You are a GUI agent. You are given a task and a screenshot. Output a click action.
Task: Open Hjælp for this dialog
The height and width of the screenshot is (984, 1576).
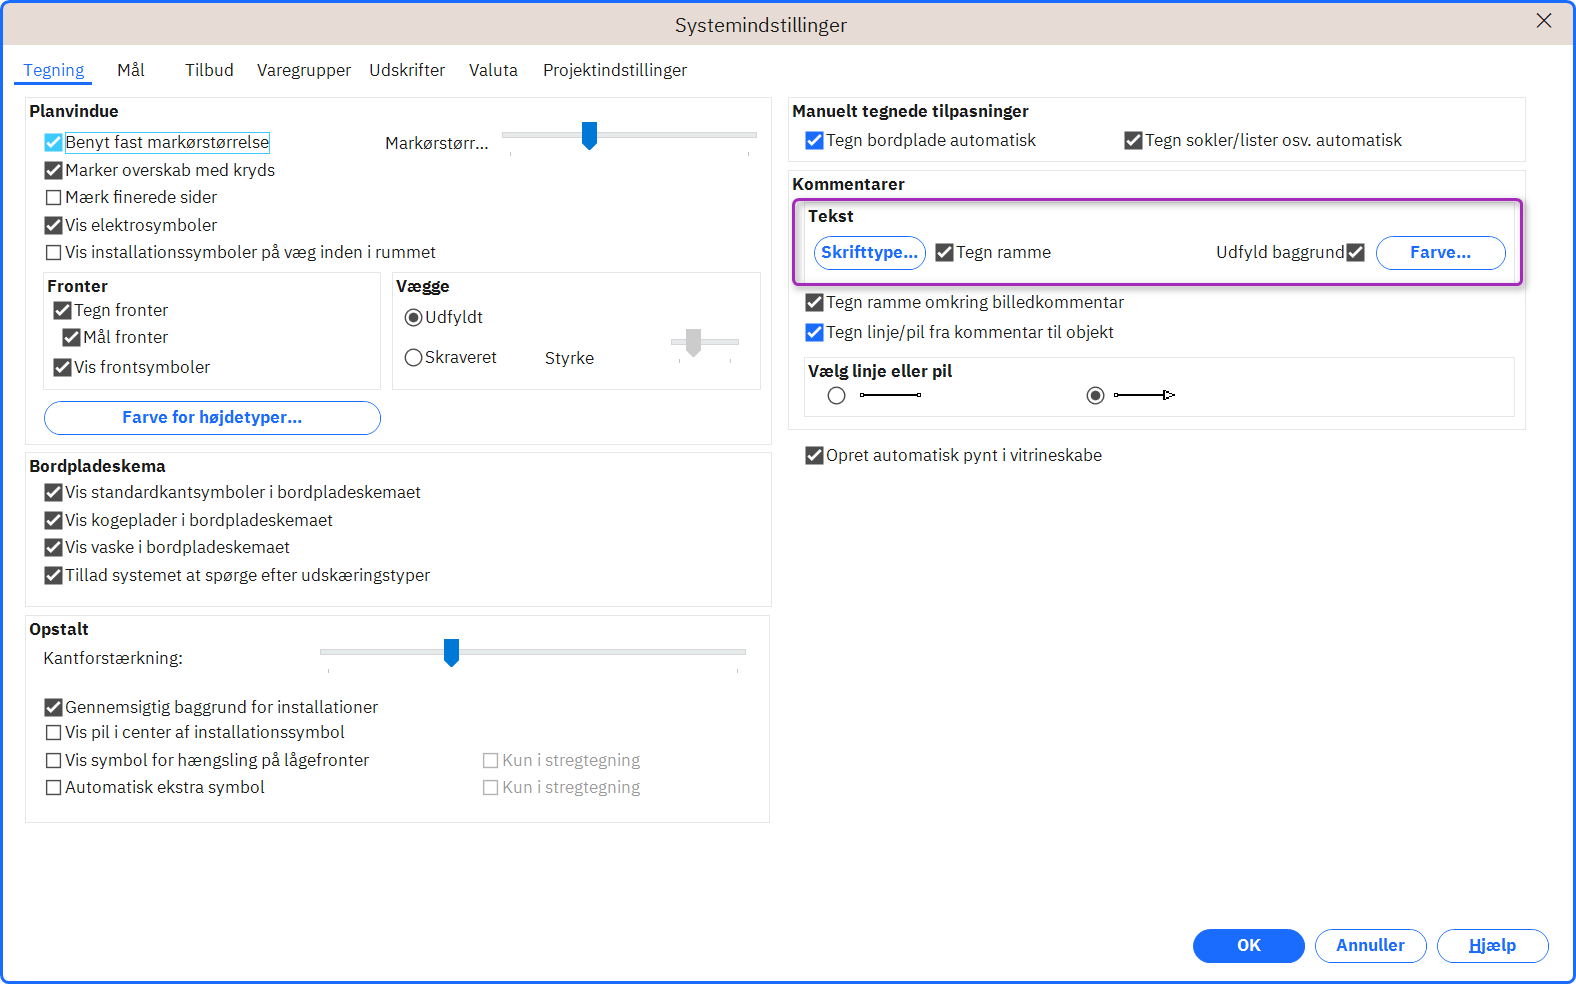click(x=1493, y=946)
